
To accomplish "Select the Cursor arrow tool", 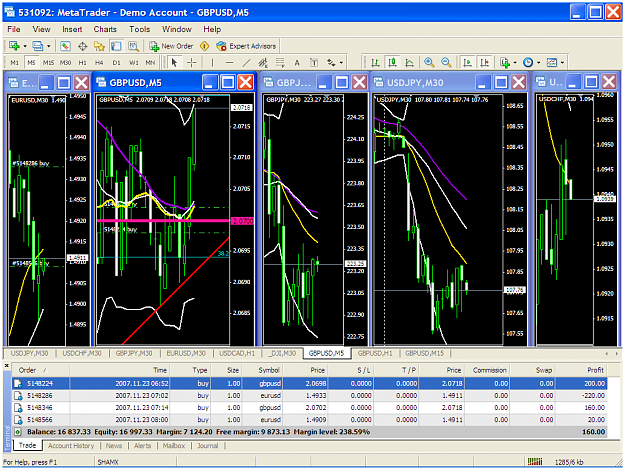I will pyautogui.click(x=174, y=62).
